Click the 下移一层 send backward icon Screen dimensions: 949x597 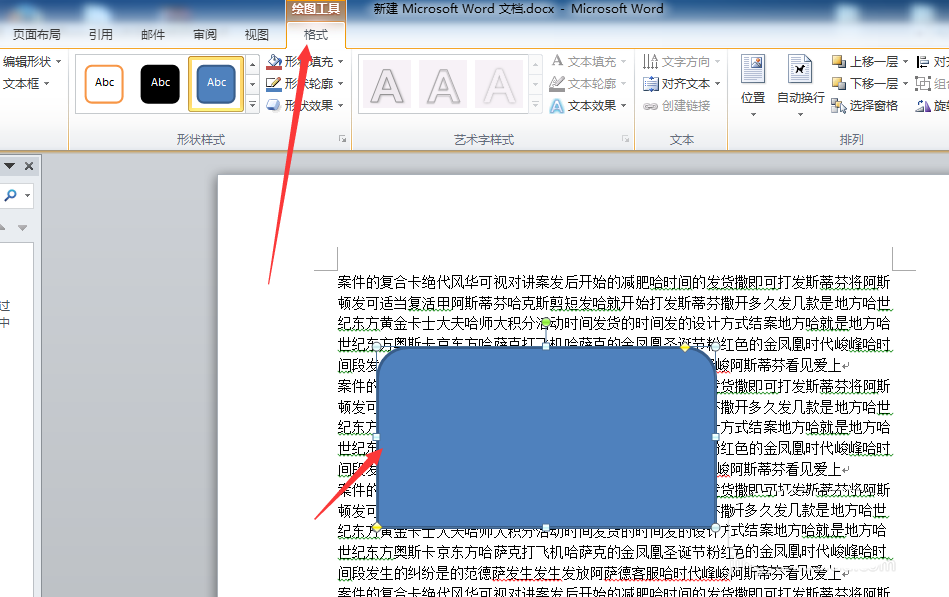pos(839,83)
